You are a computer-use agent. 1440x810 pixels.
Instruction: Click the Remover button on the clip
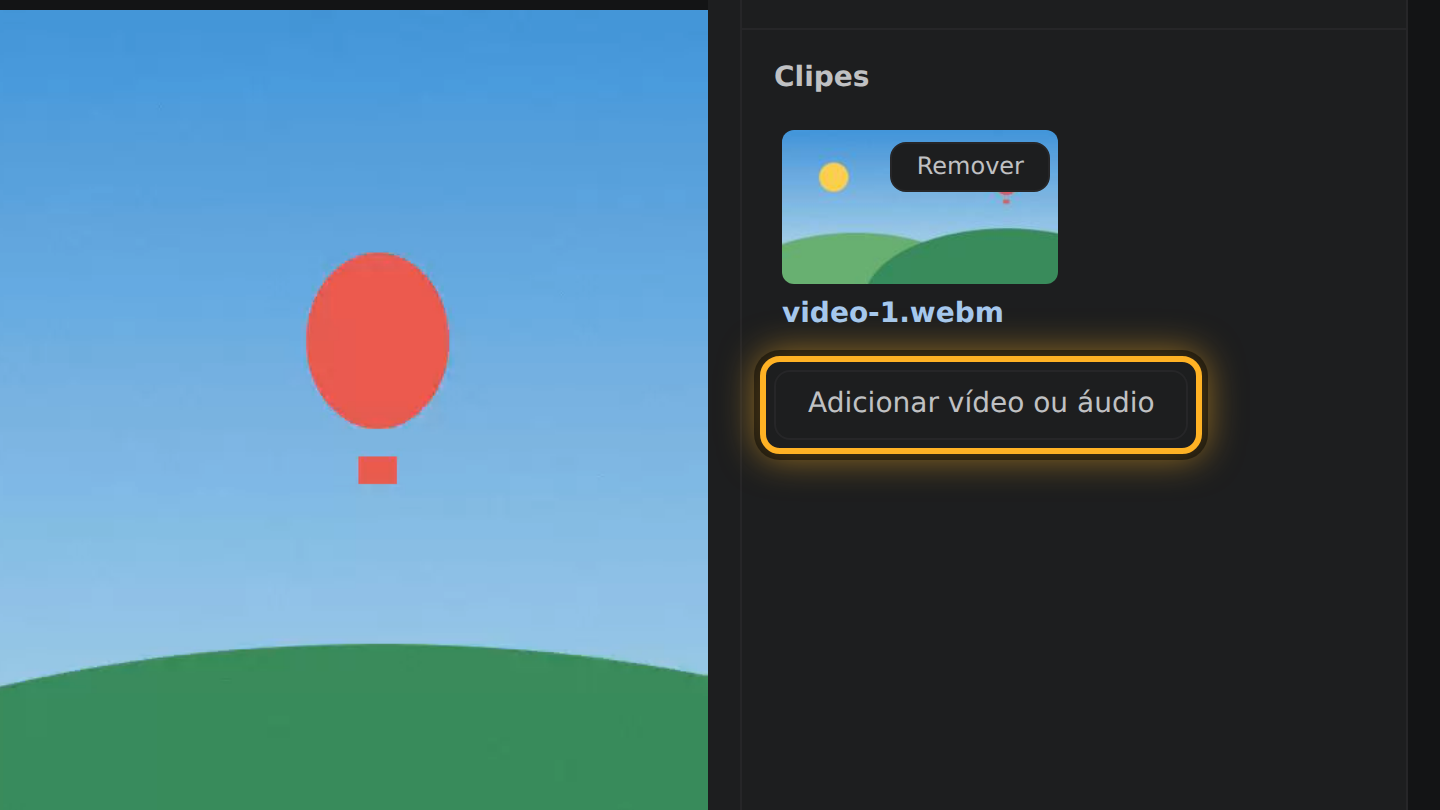(x=969, y=166)
